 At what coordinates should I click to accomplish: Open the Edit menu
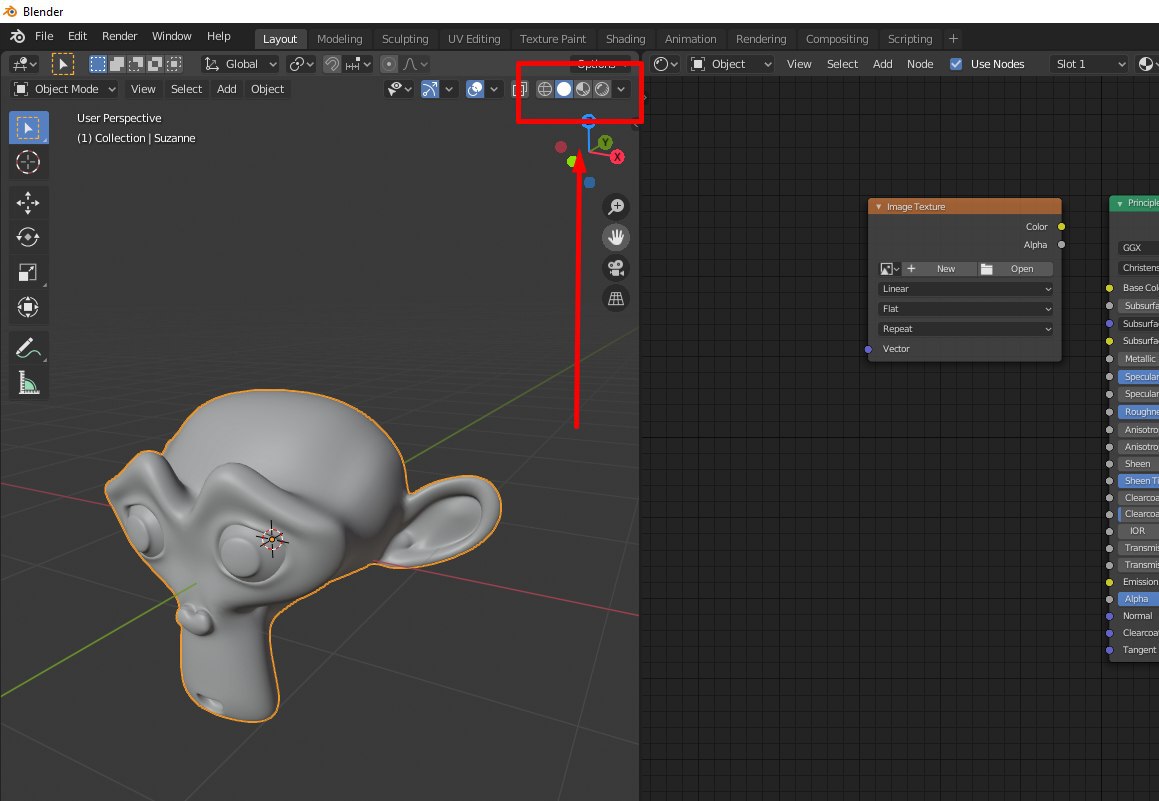click(78, 36)
